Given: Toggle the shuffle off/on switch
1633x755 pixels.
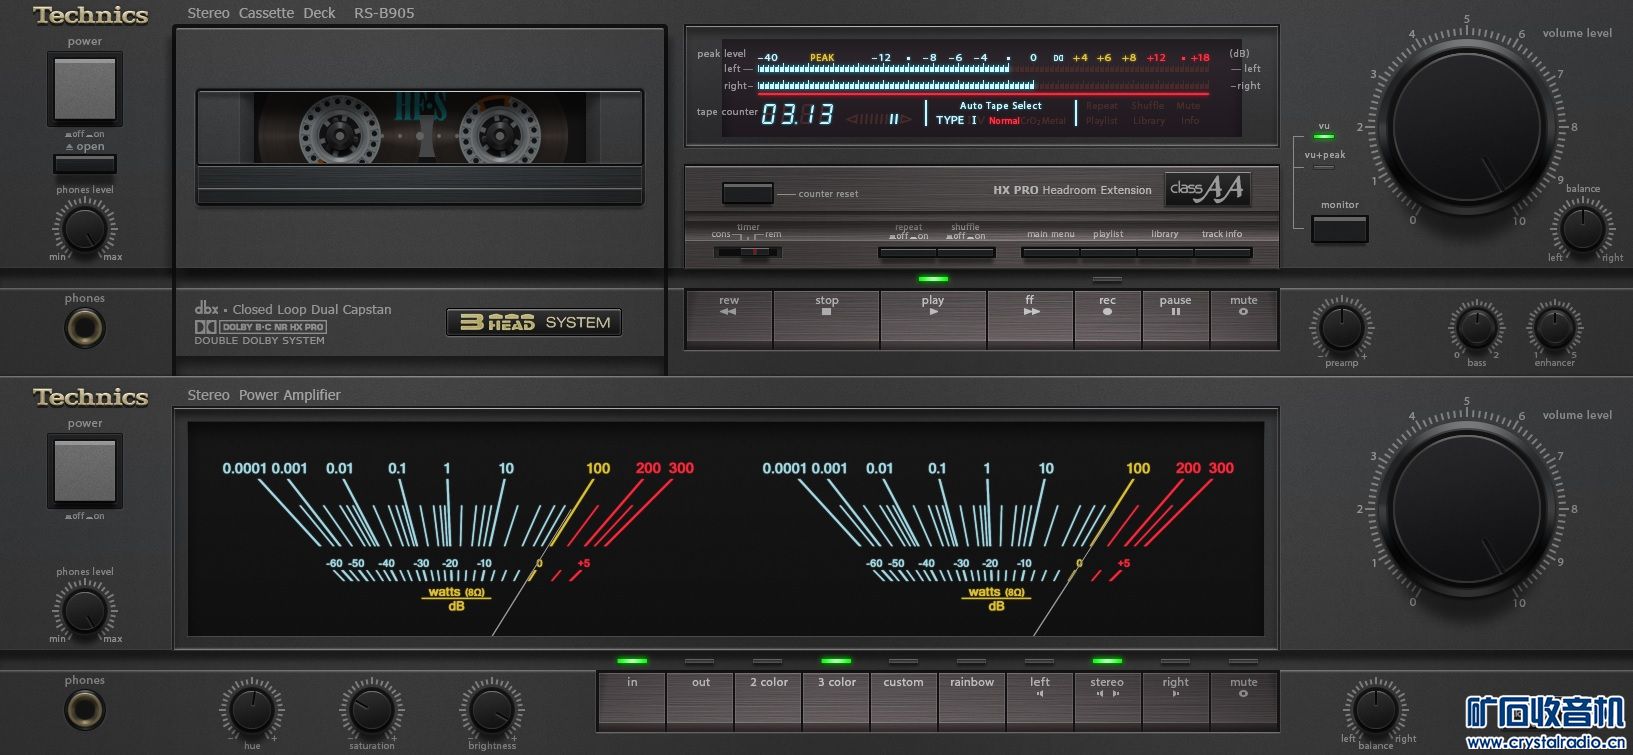Looking at the screenshot, I should pyautogui.click(x=966, y=253).
